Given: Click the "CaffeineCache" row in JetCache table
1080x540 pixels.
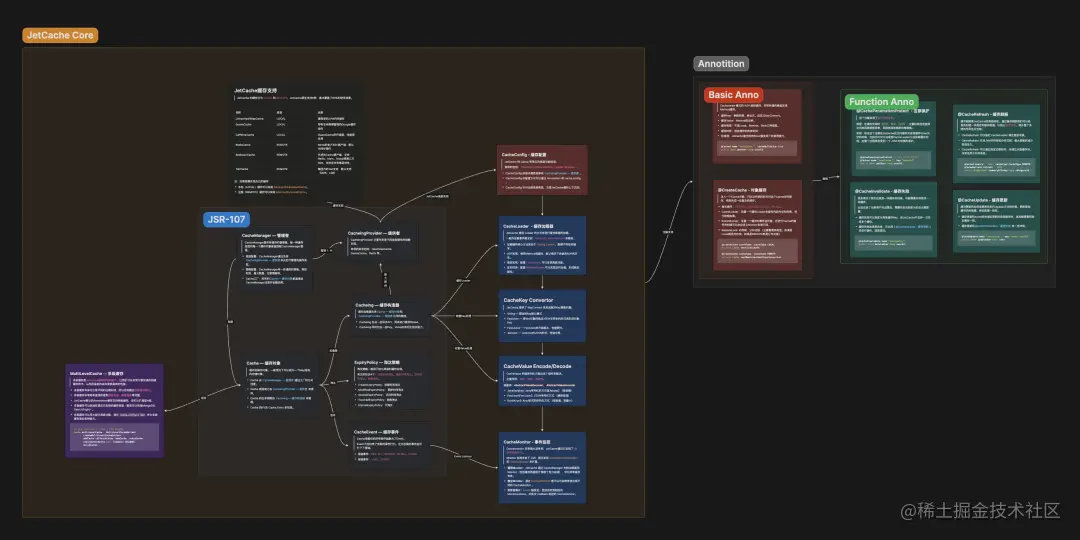Looking at the screenshot, I should (x=297, y=136).
